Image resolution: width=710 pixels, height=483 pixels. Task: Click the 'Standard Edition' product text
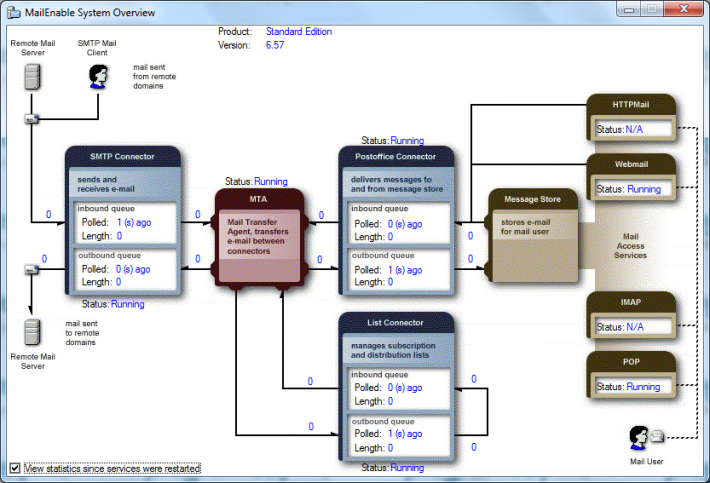[299, 32]
